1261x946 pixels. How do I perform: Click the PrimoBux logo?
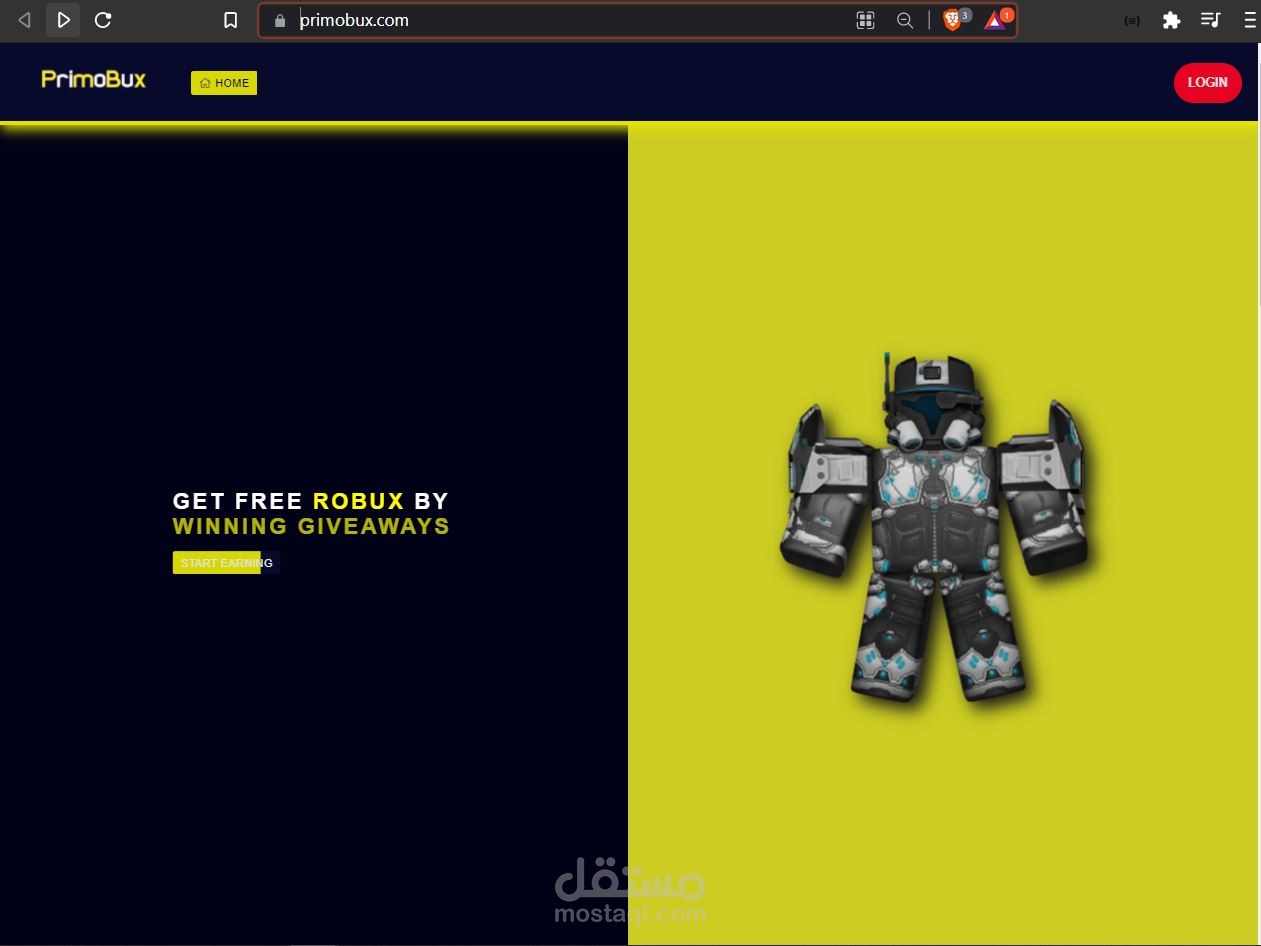pos(94,79)
